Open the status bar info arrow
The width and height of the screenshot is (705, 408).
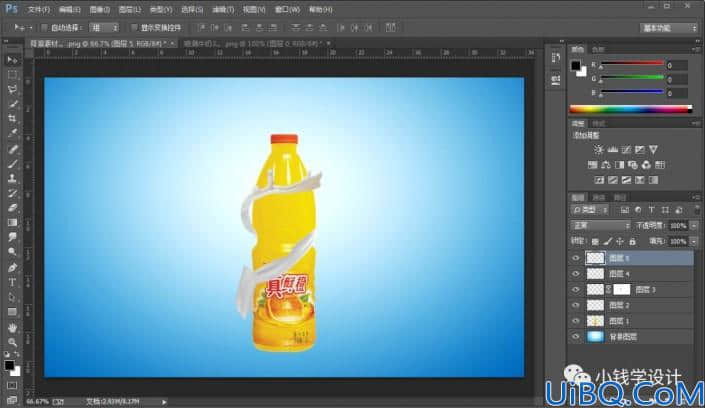164,402
